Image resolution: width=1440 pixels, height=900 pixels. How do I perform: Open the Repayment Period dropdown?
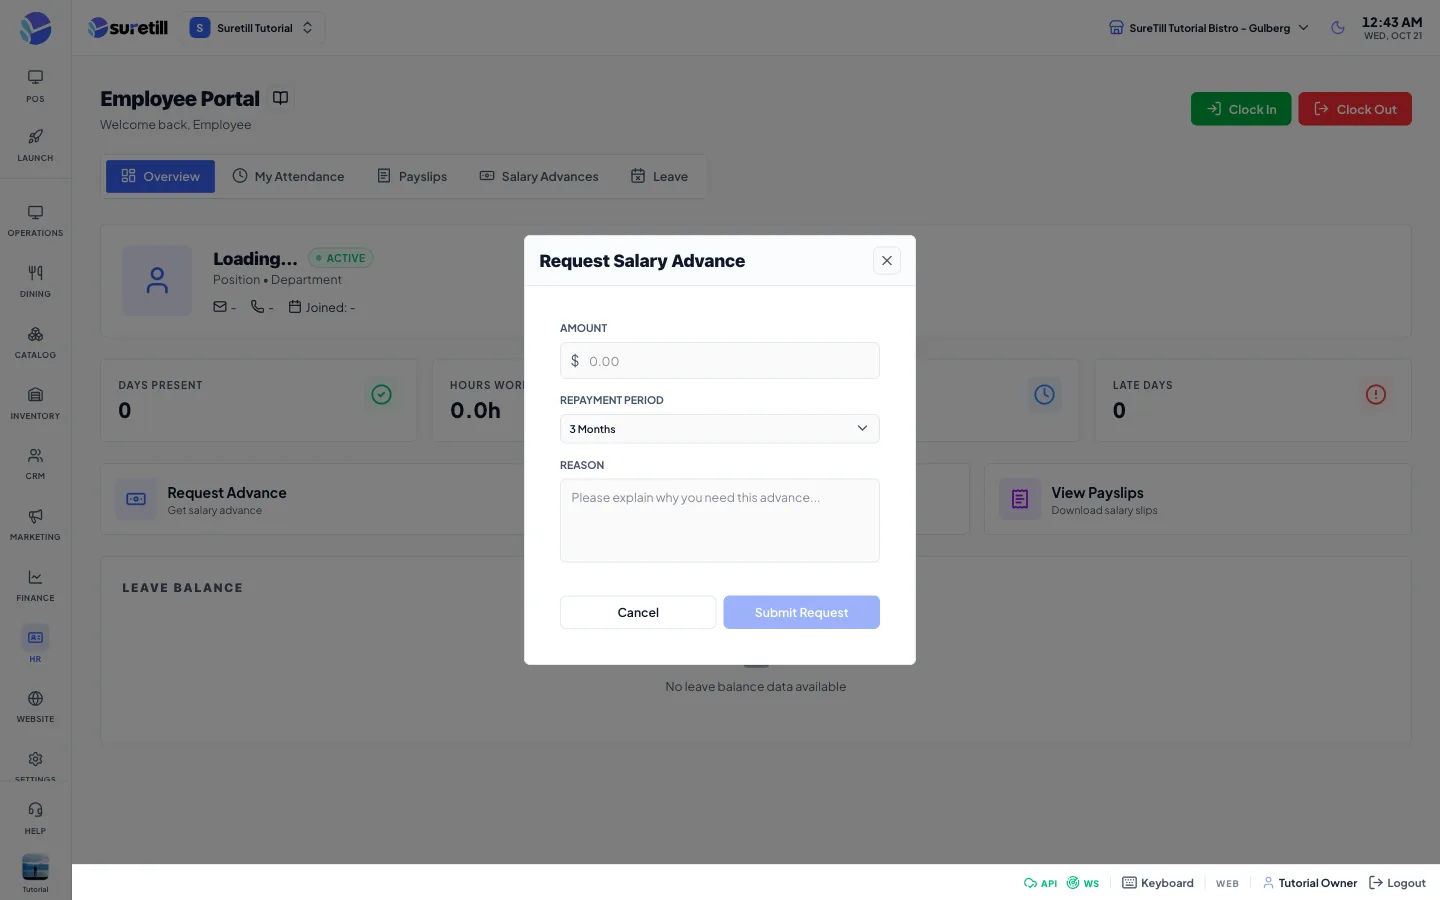click(719, 429)
